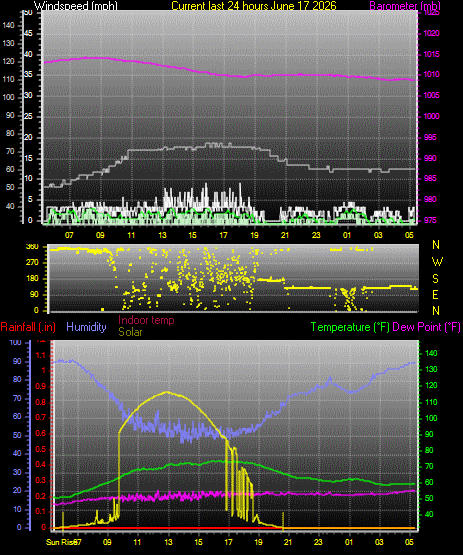The height and width of the screenshot is (555, 463).
Task: Click the 'Rainfall (.in)' legend label
Action: (28, 327)
